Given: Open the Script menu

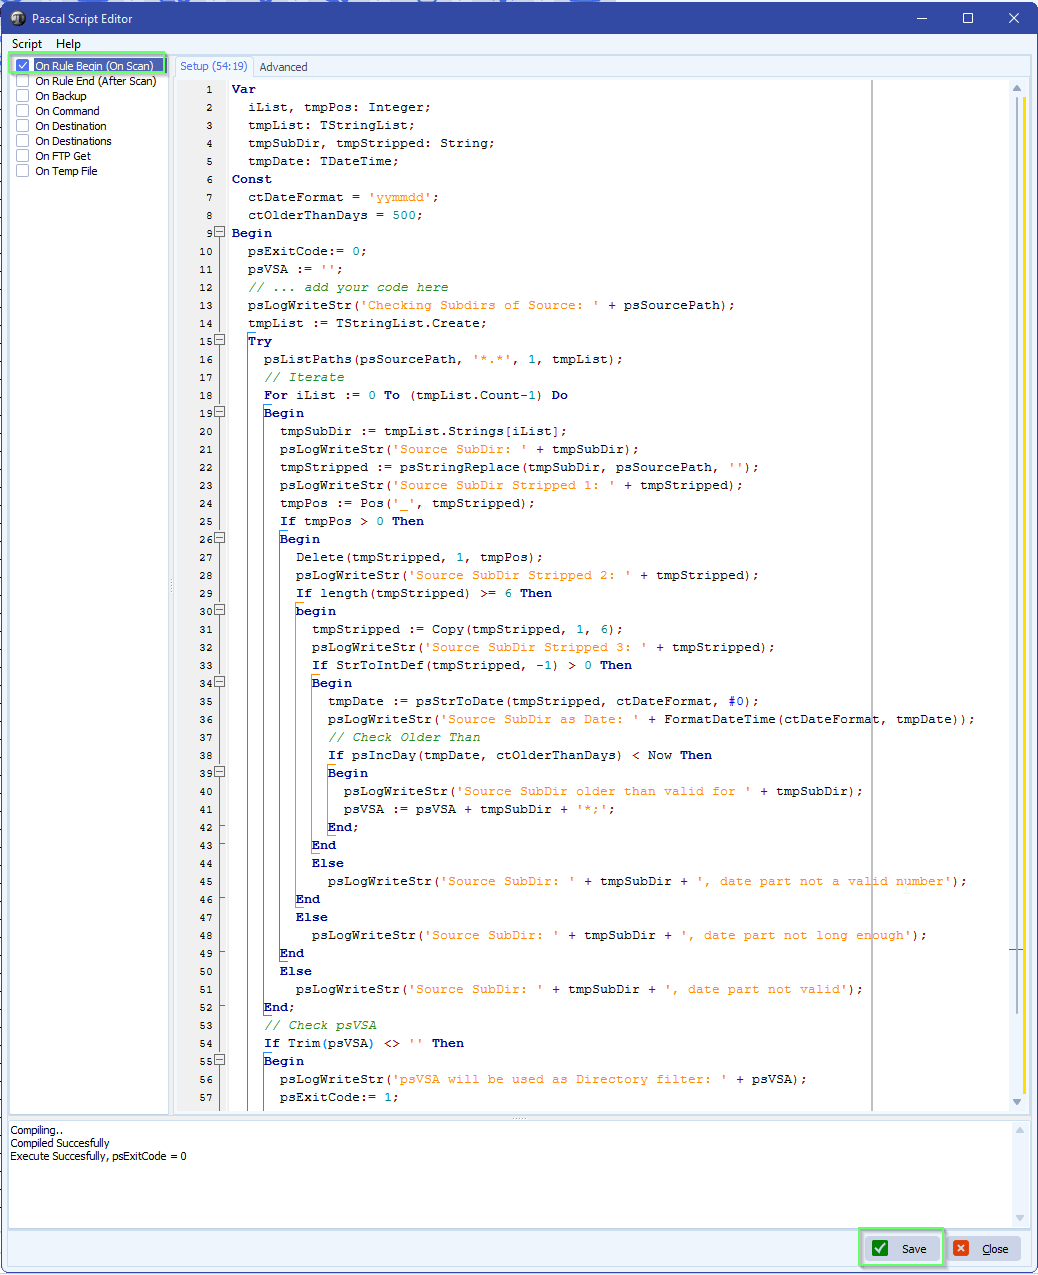Looking at the screenshot, I should click(x=27, y=44).
